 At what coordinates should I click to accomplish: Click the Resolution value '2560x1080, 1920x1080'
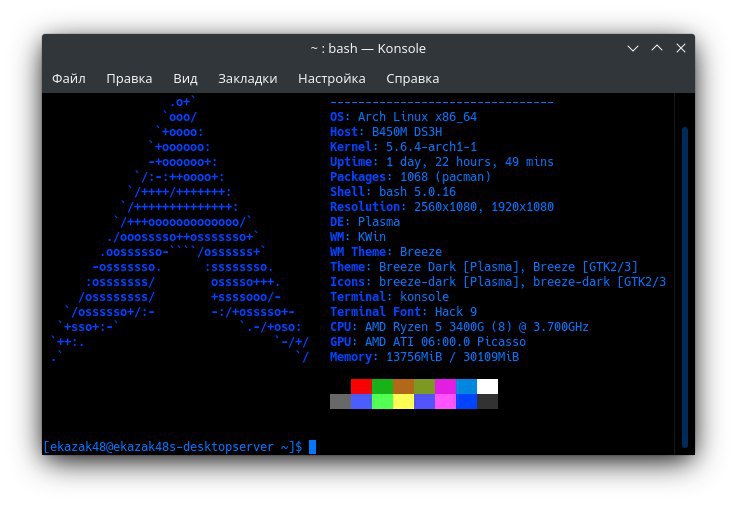coord(484,207)
